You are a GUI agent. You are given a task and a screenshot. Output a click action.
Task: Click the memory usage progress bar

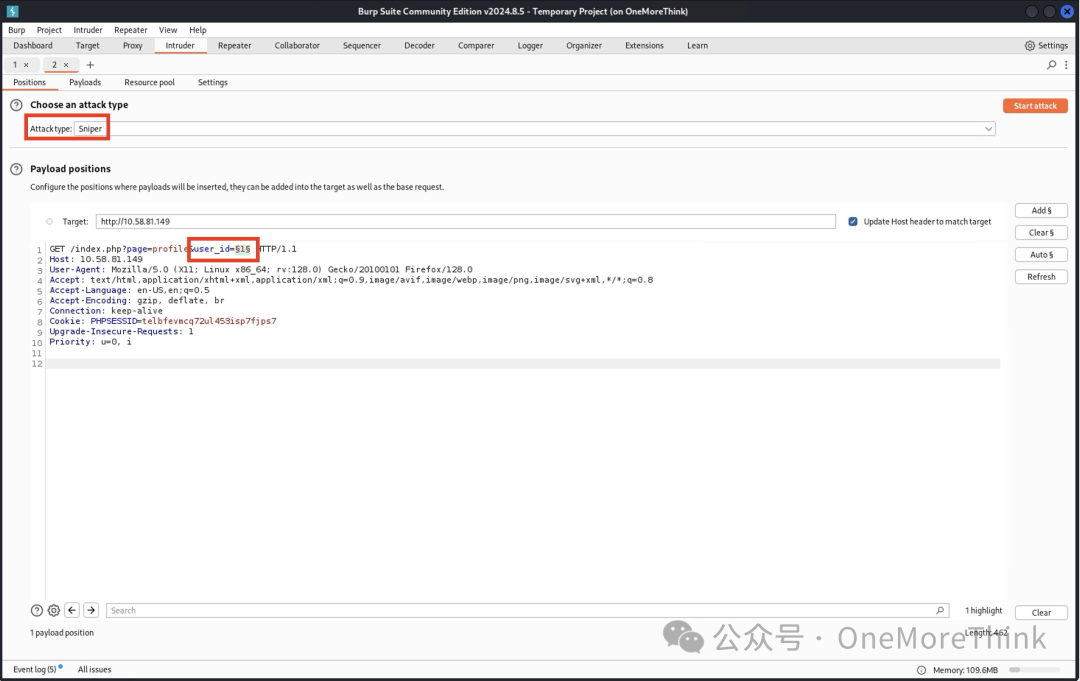[1035, 670]
